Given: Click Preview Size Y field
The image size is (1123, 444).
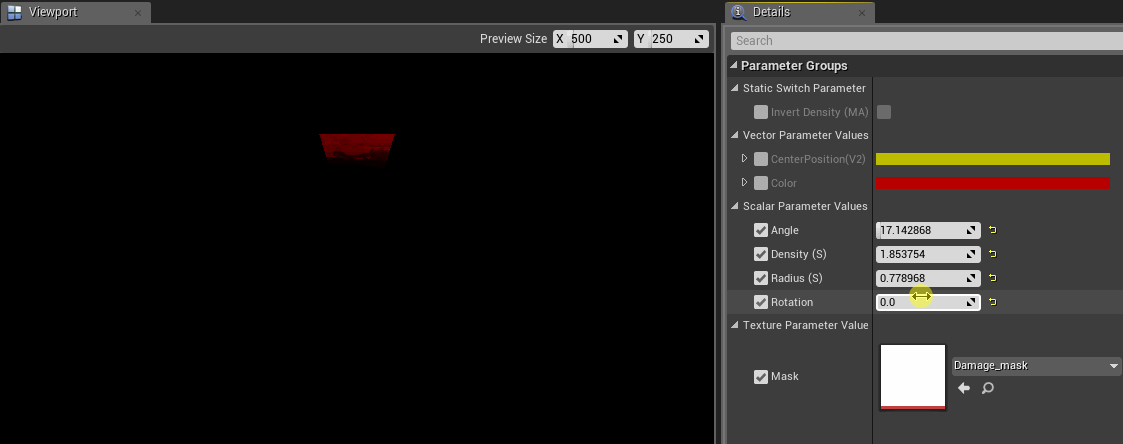Looking at the screenshot, I should point(671,39).
